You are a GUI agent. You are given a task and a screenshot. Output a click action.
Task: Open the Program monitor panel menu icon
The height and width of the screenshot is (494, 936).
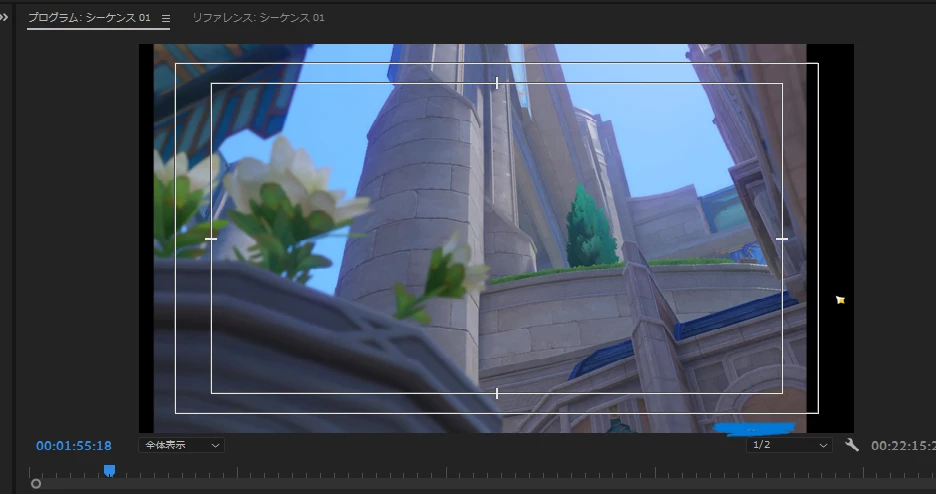click(x=166, y=18)
